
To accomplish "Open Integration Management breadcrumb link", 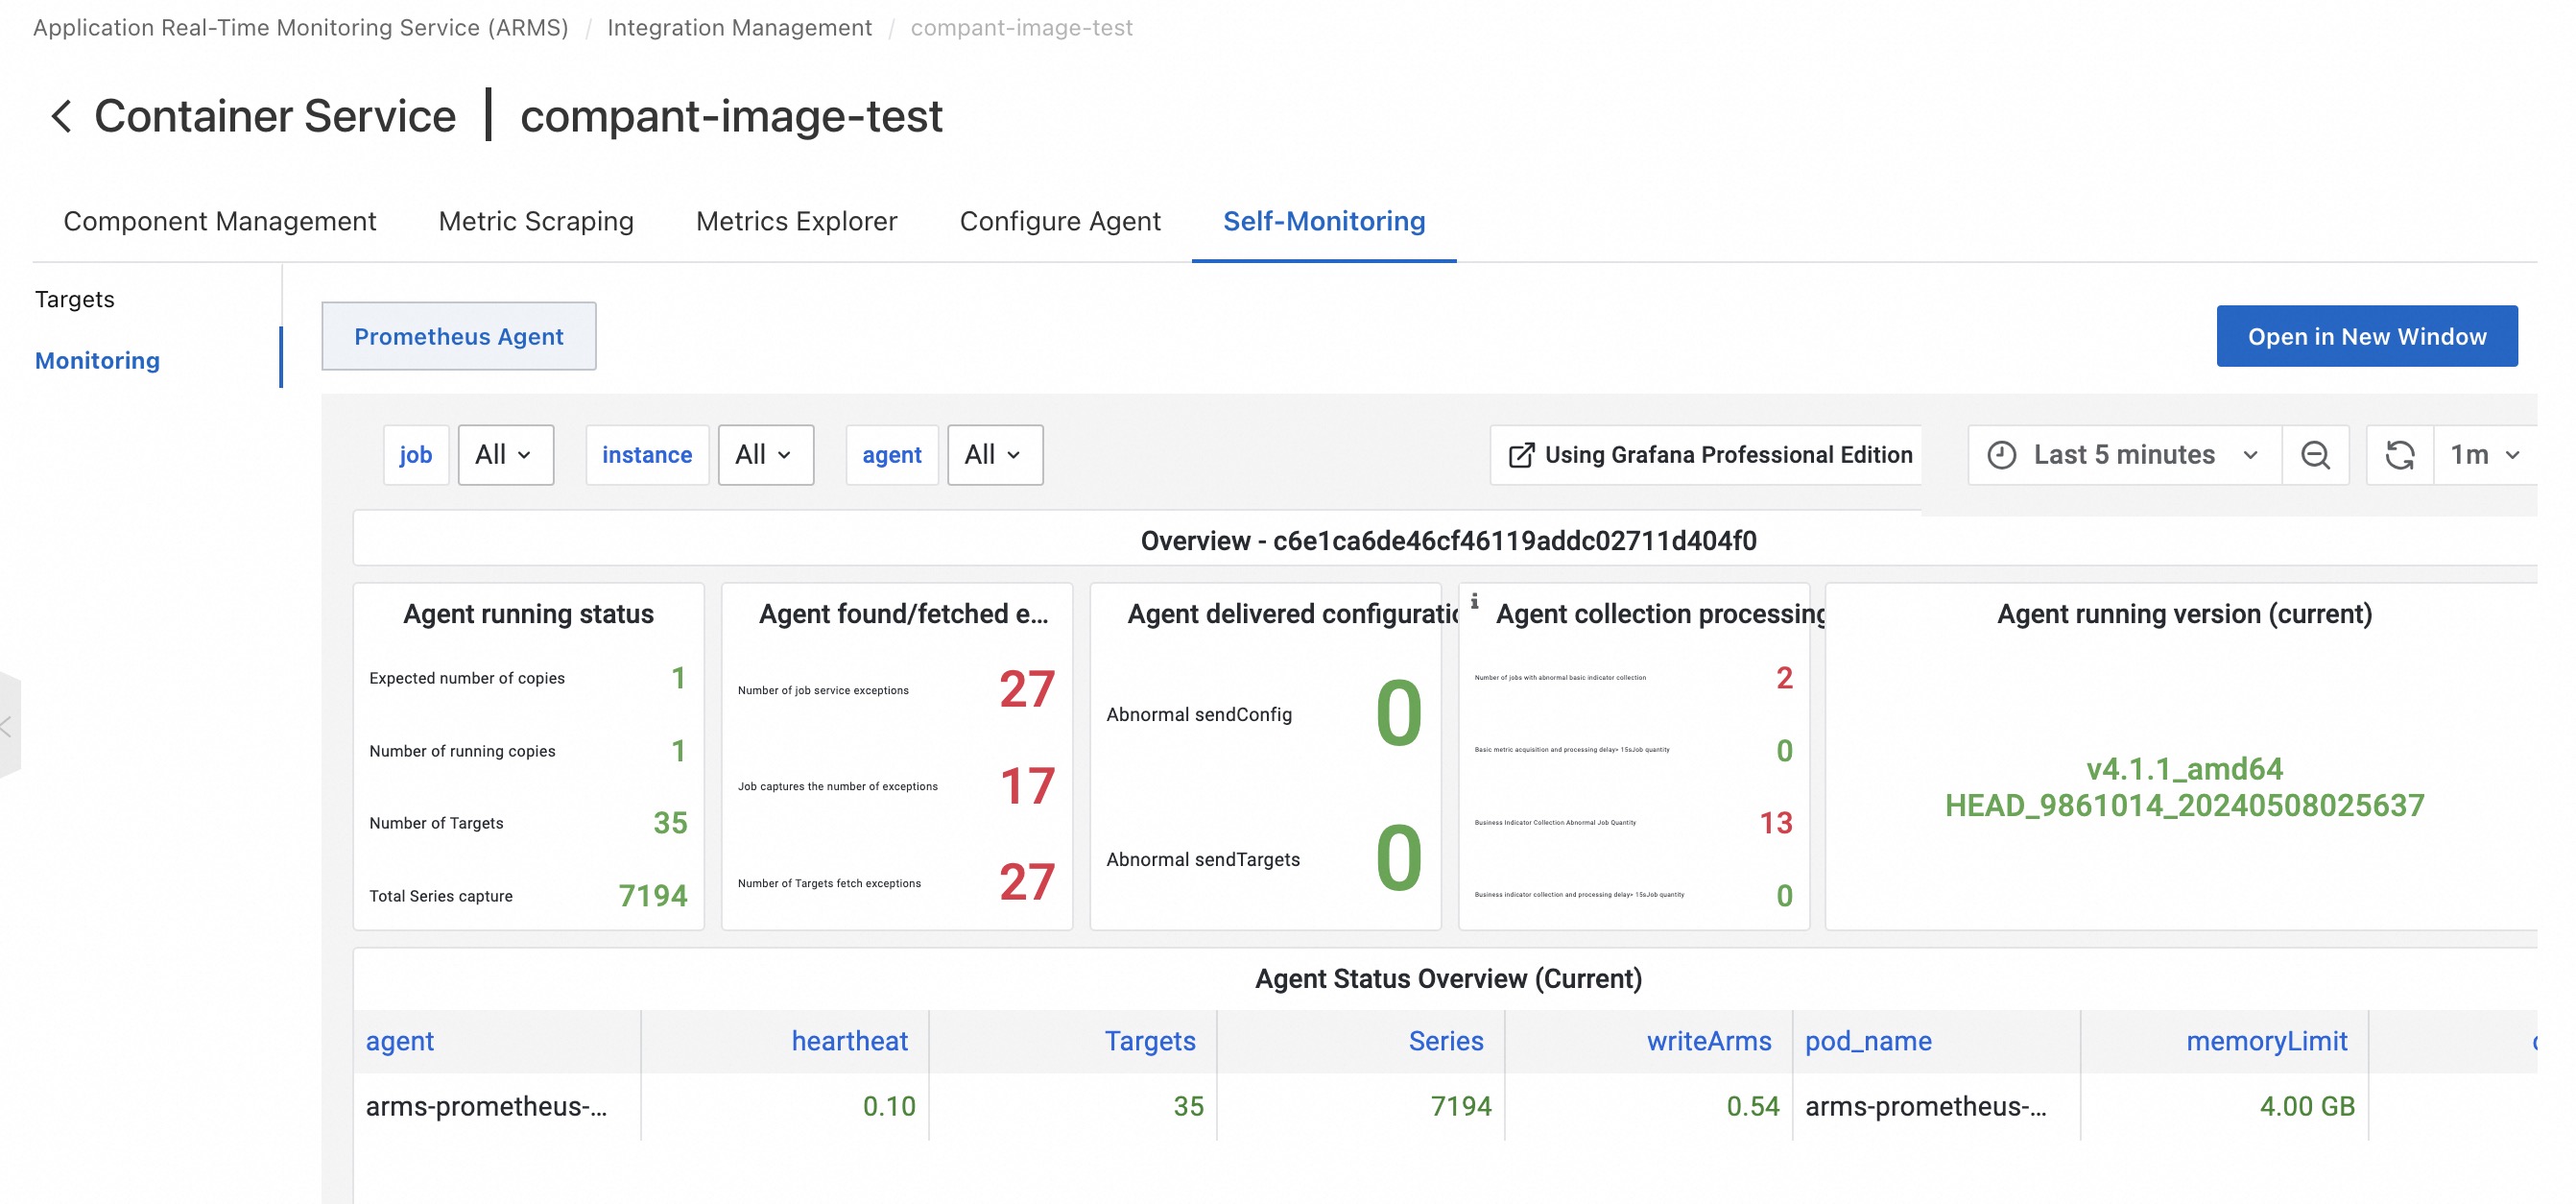I will point(739,27).
